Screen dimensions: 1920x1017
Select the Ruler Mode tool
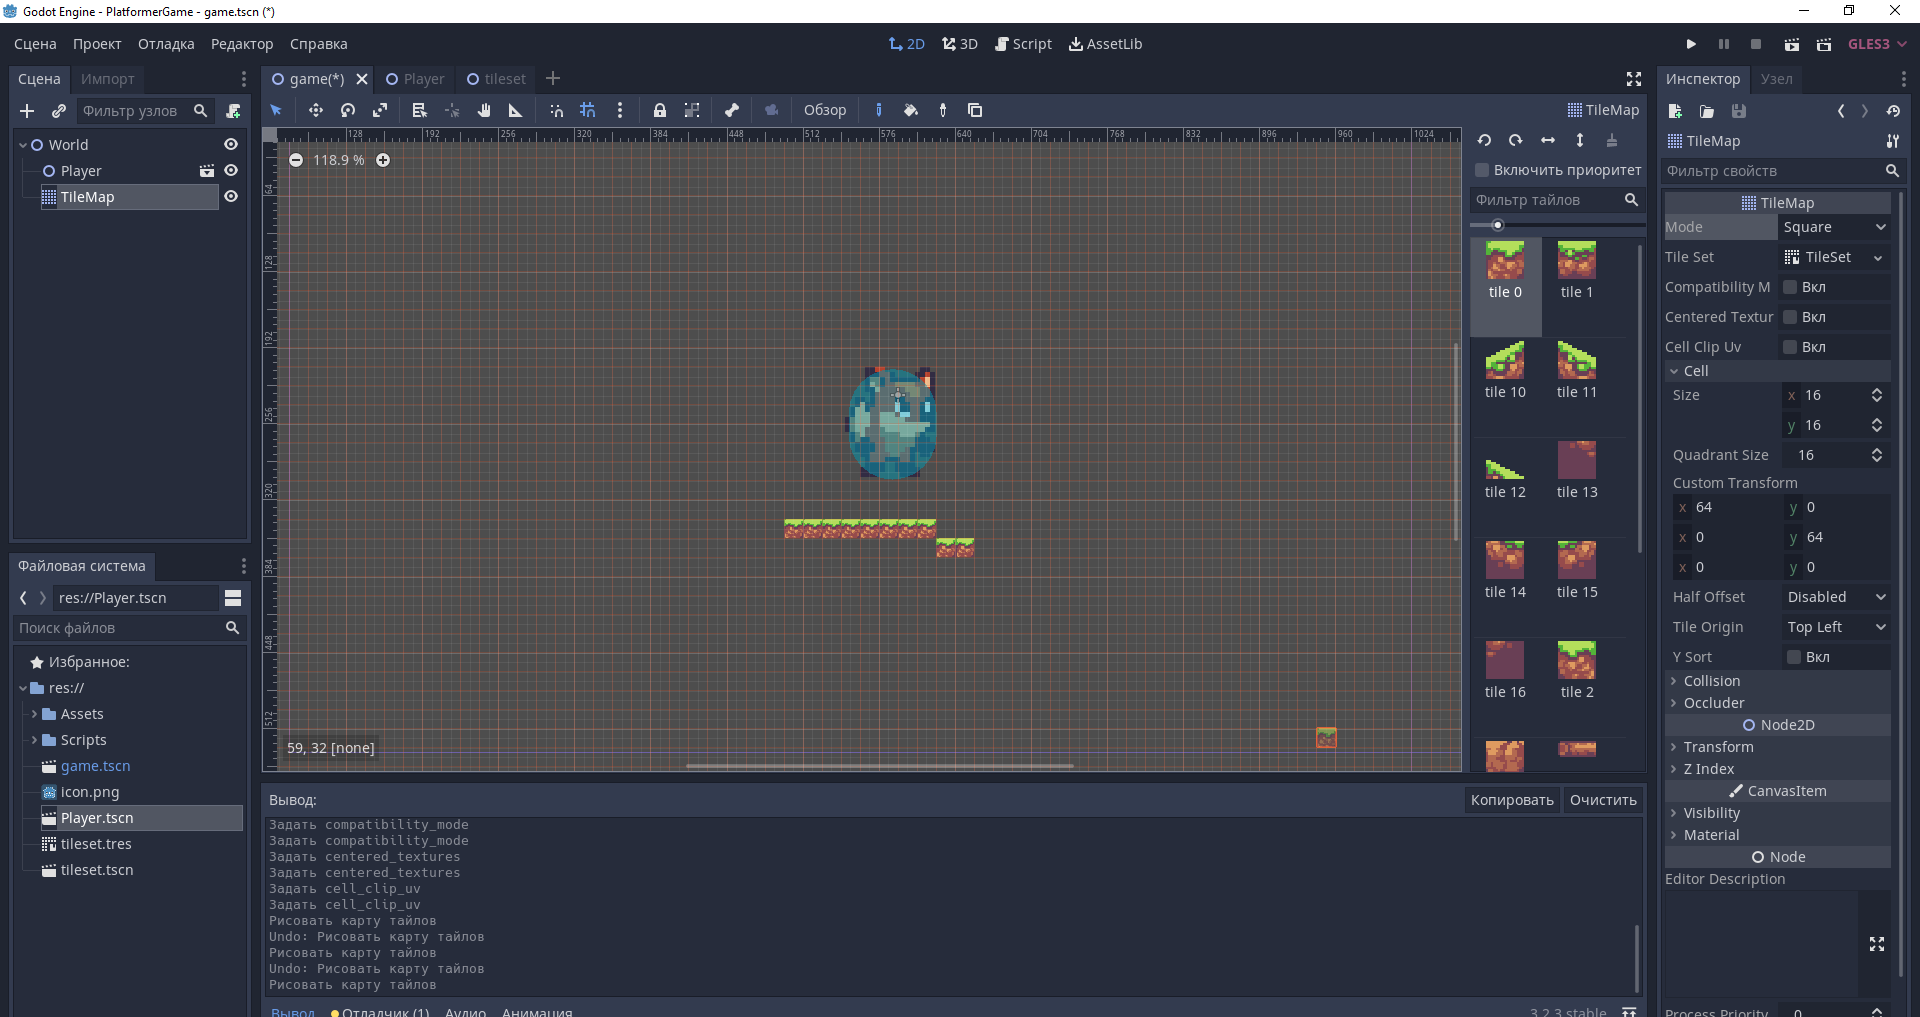pyautogui.click(x=516, y=110)
